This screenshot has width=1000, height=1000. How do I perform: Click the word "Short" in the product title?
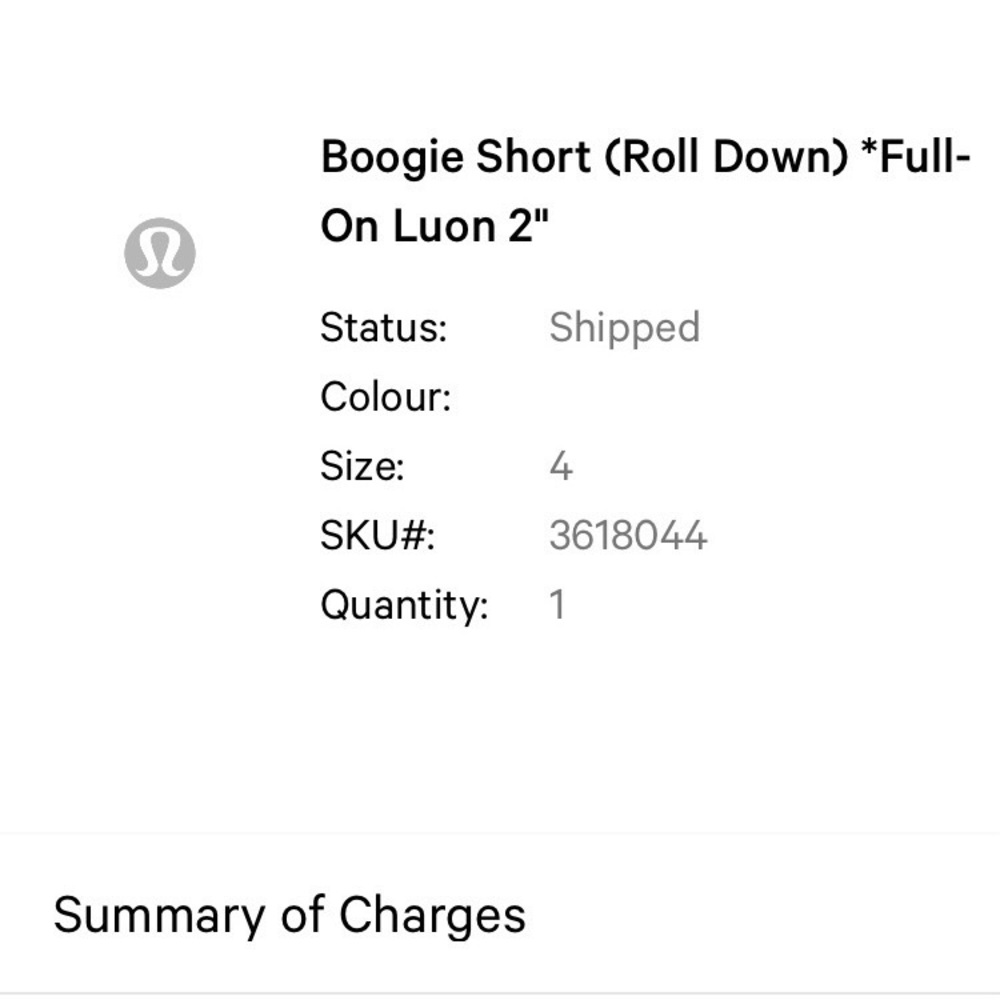(x=531, y=159)
